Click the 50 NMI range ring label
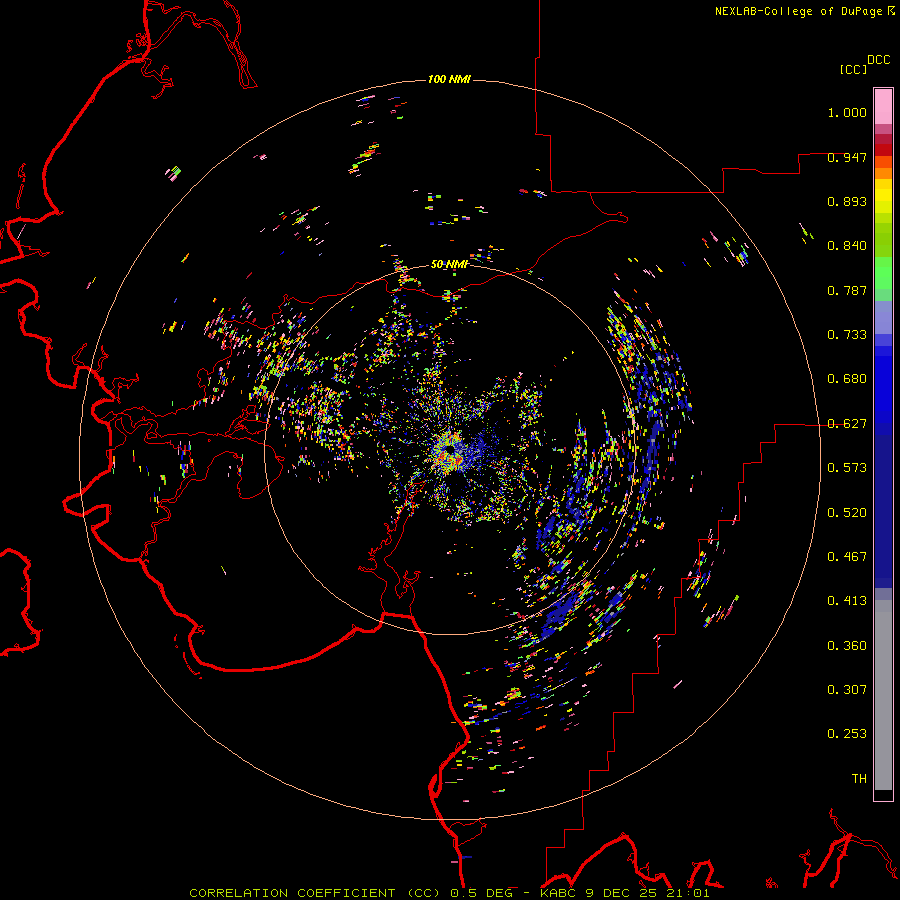The image size is (900, 900). pyautogui.click(x=449, y=264)
